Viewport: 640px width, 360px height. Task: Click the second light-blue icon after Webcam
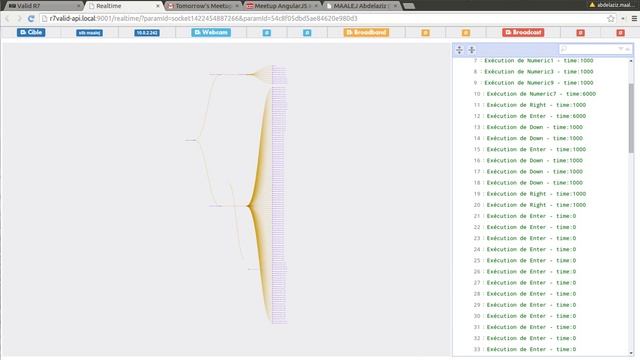[x=307, y=33]
